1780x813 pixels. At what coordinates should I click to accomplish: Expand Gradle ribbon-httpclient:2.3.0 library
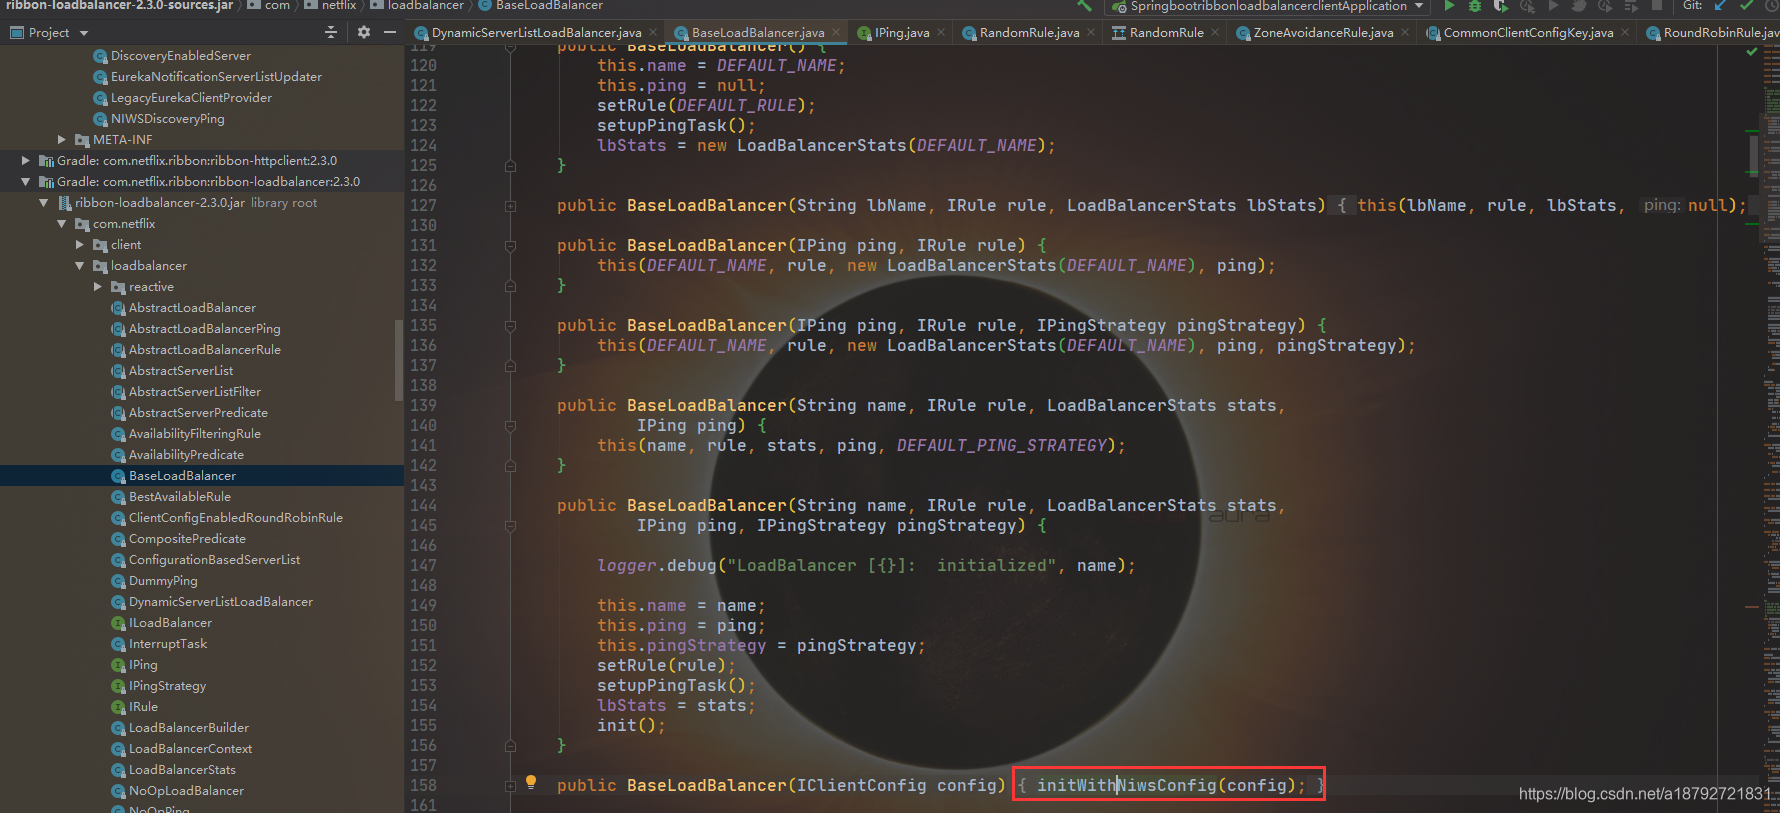click(26, 161)
